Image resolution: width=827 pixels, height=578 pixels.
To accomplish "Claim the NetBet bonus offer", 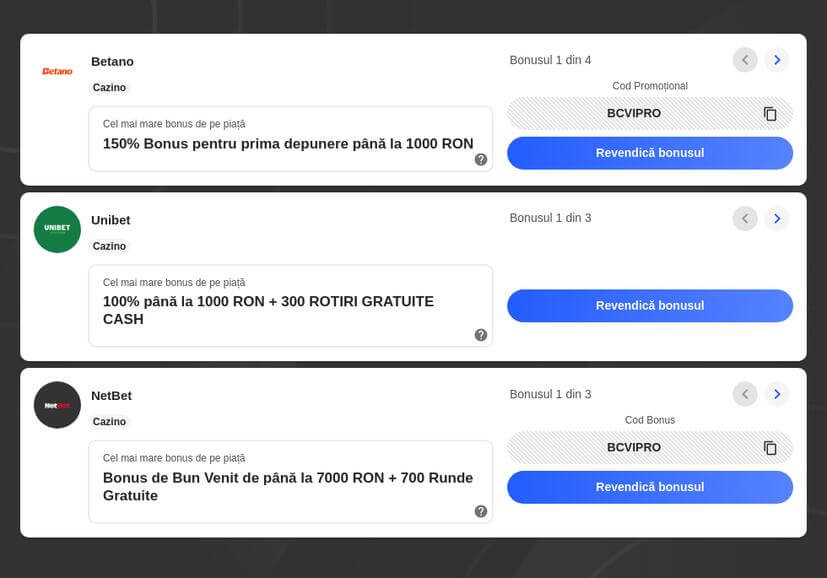I will 650,487.
